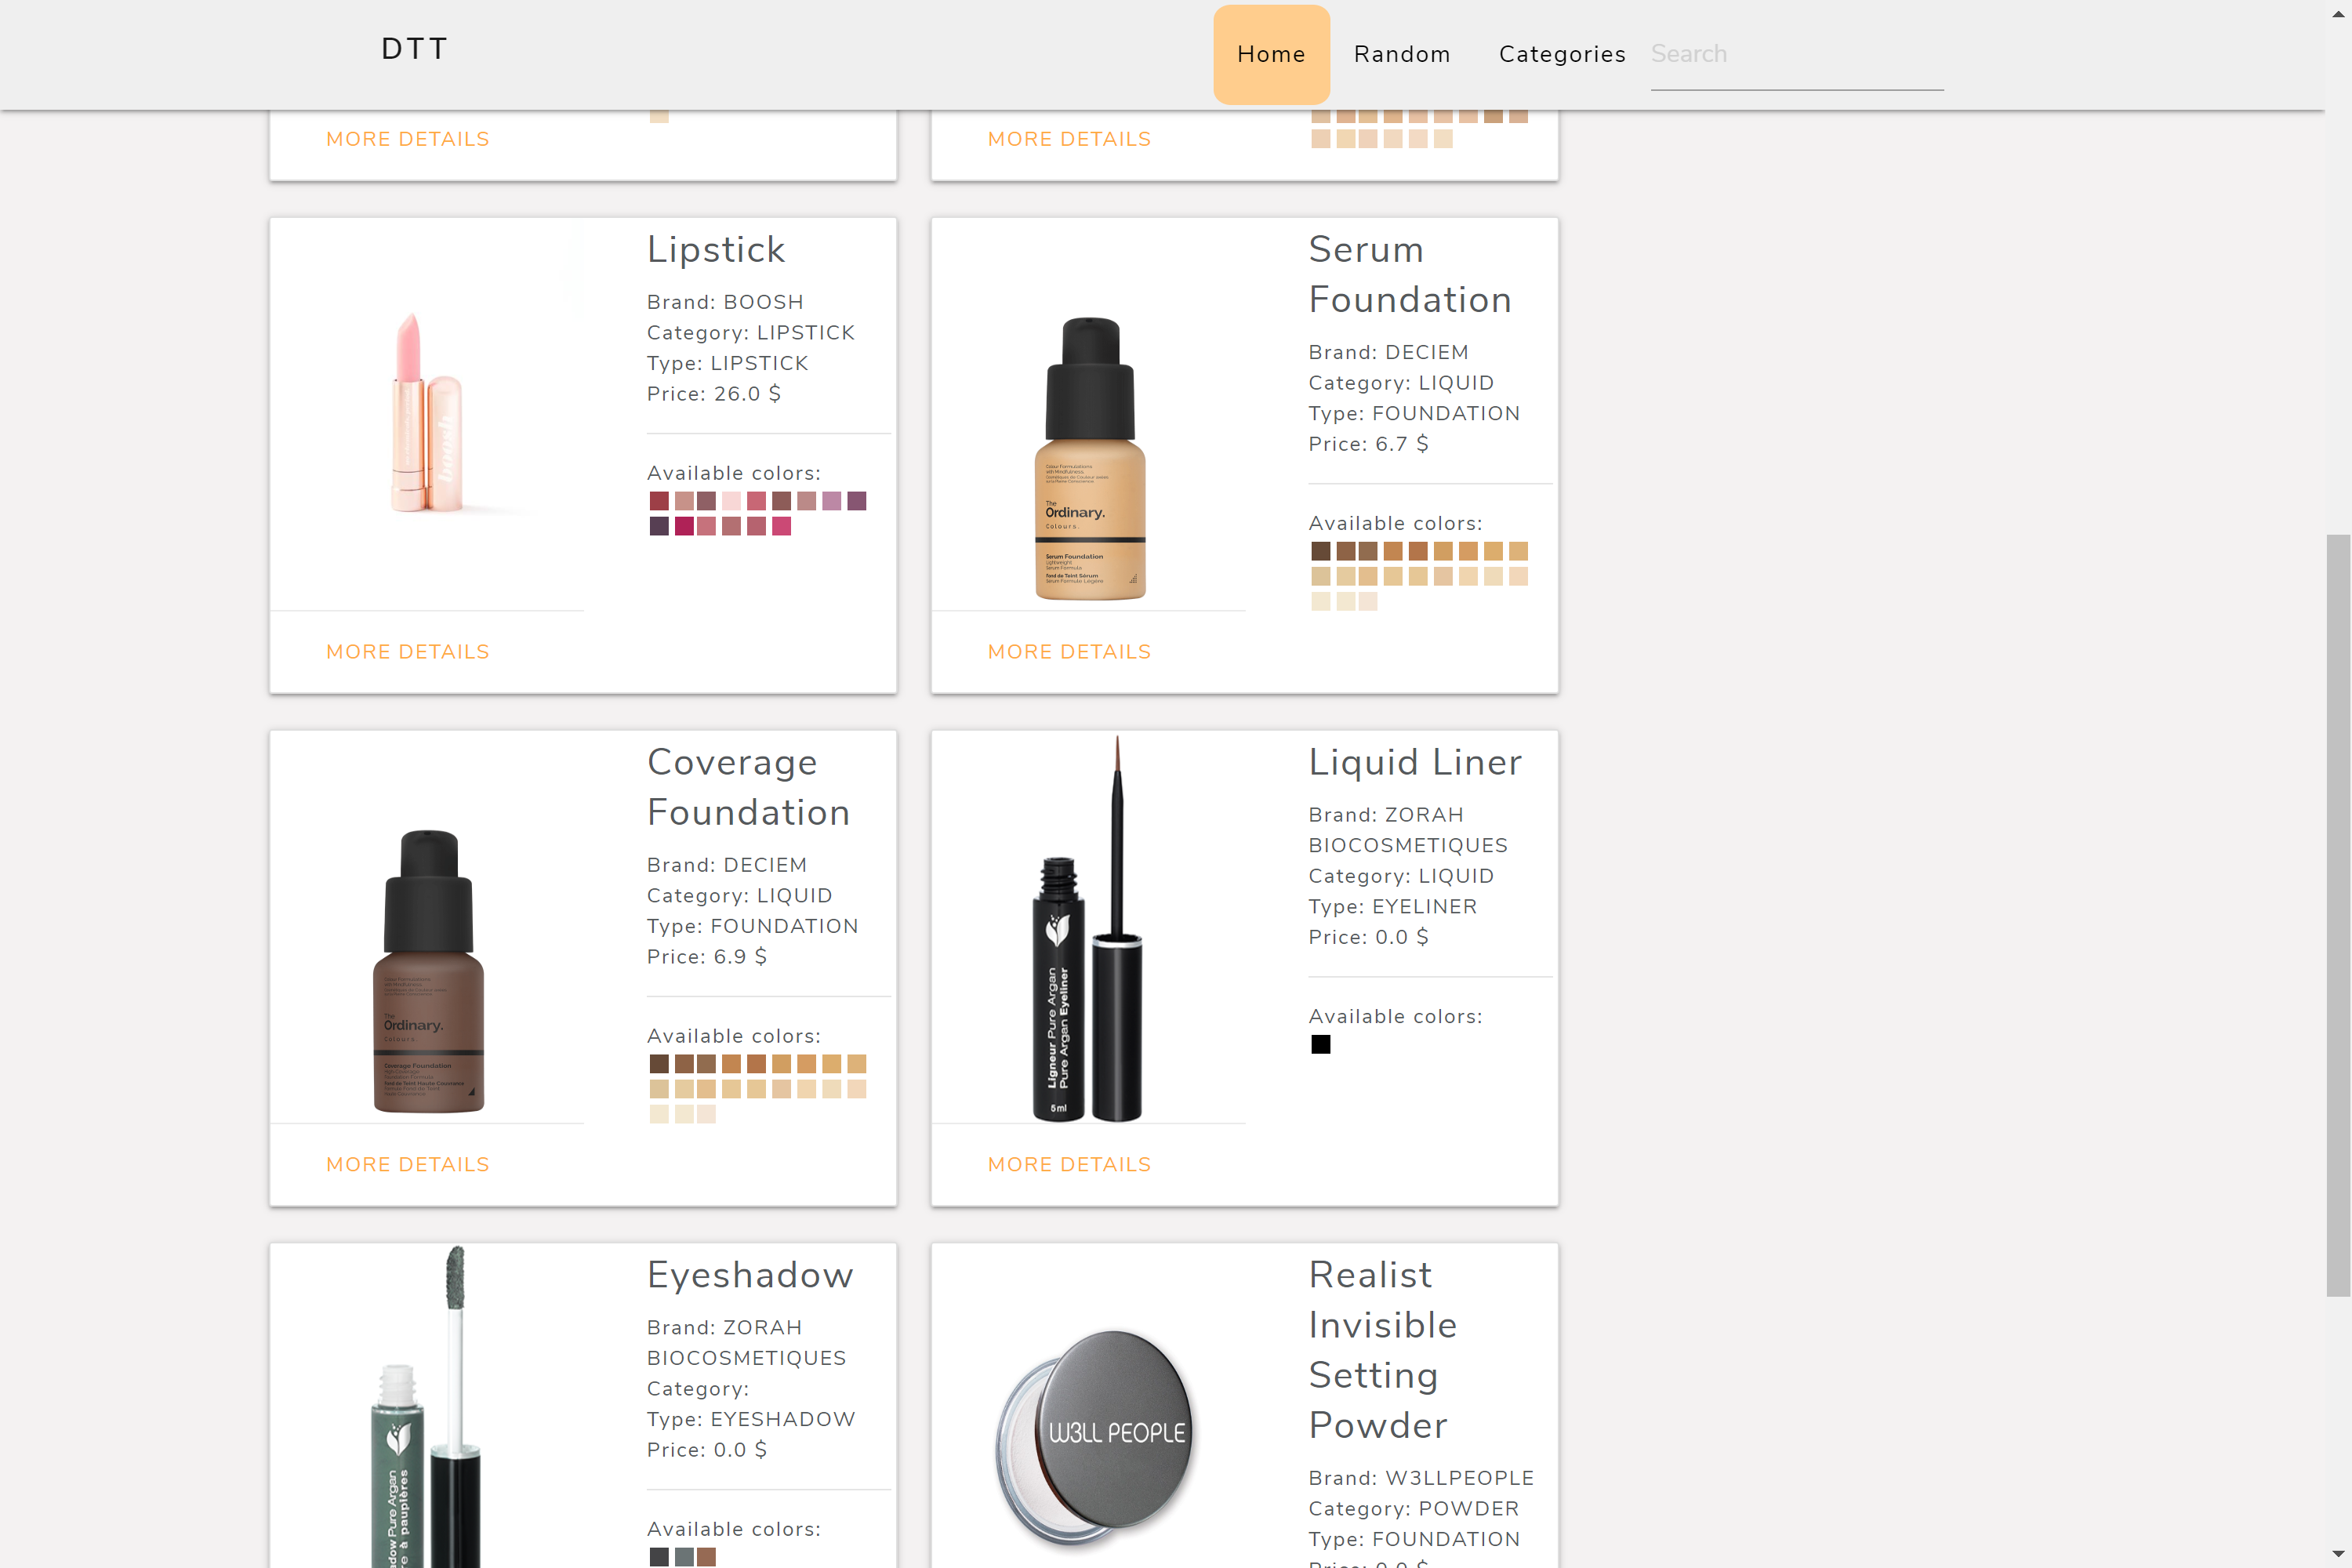Open More Details for Serum Foundation
The image size is (2352, 1568).
tap(1069, 652)
